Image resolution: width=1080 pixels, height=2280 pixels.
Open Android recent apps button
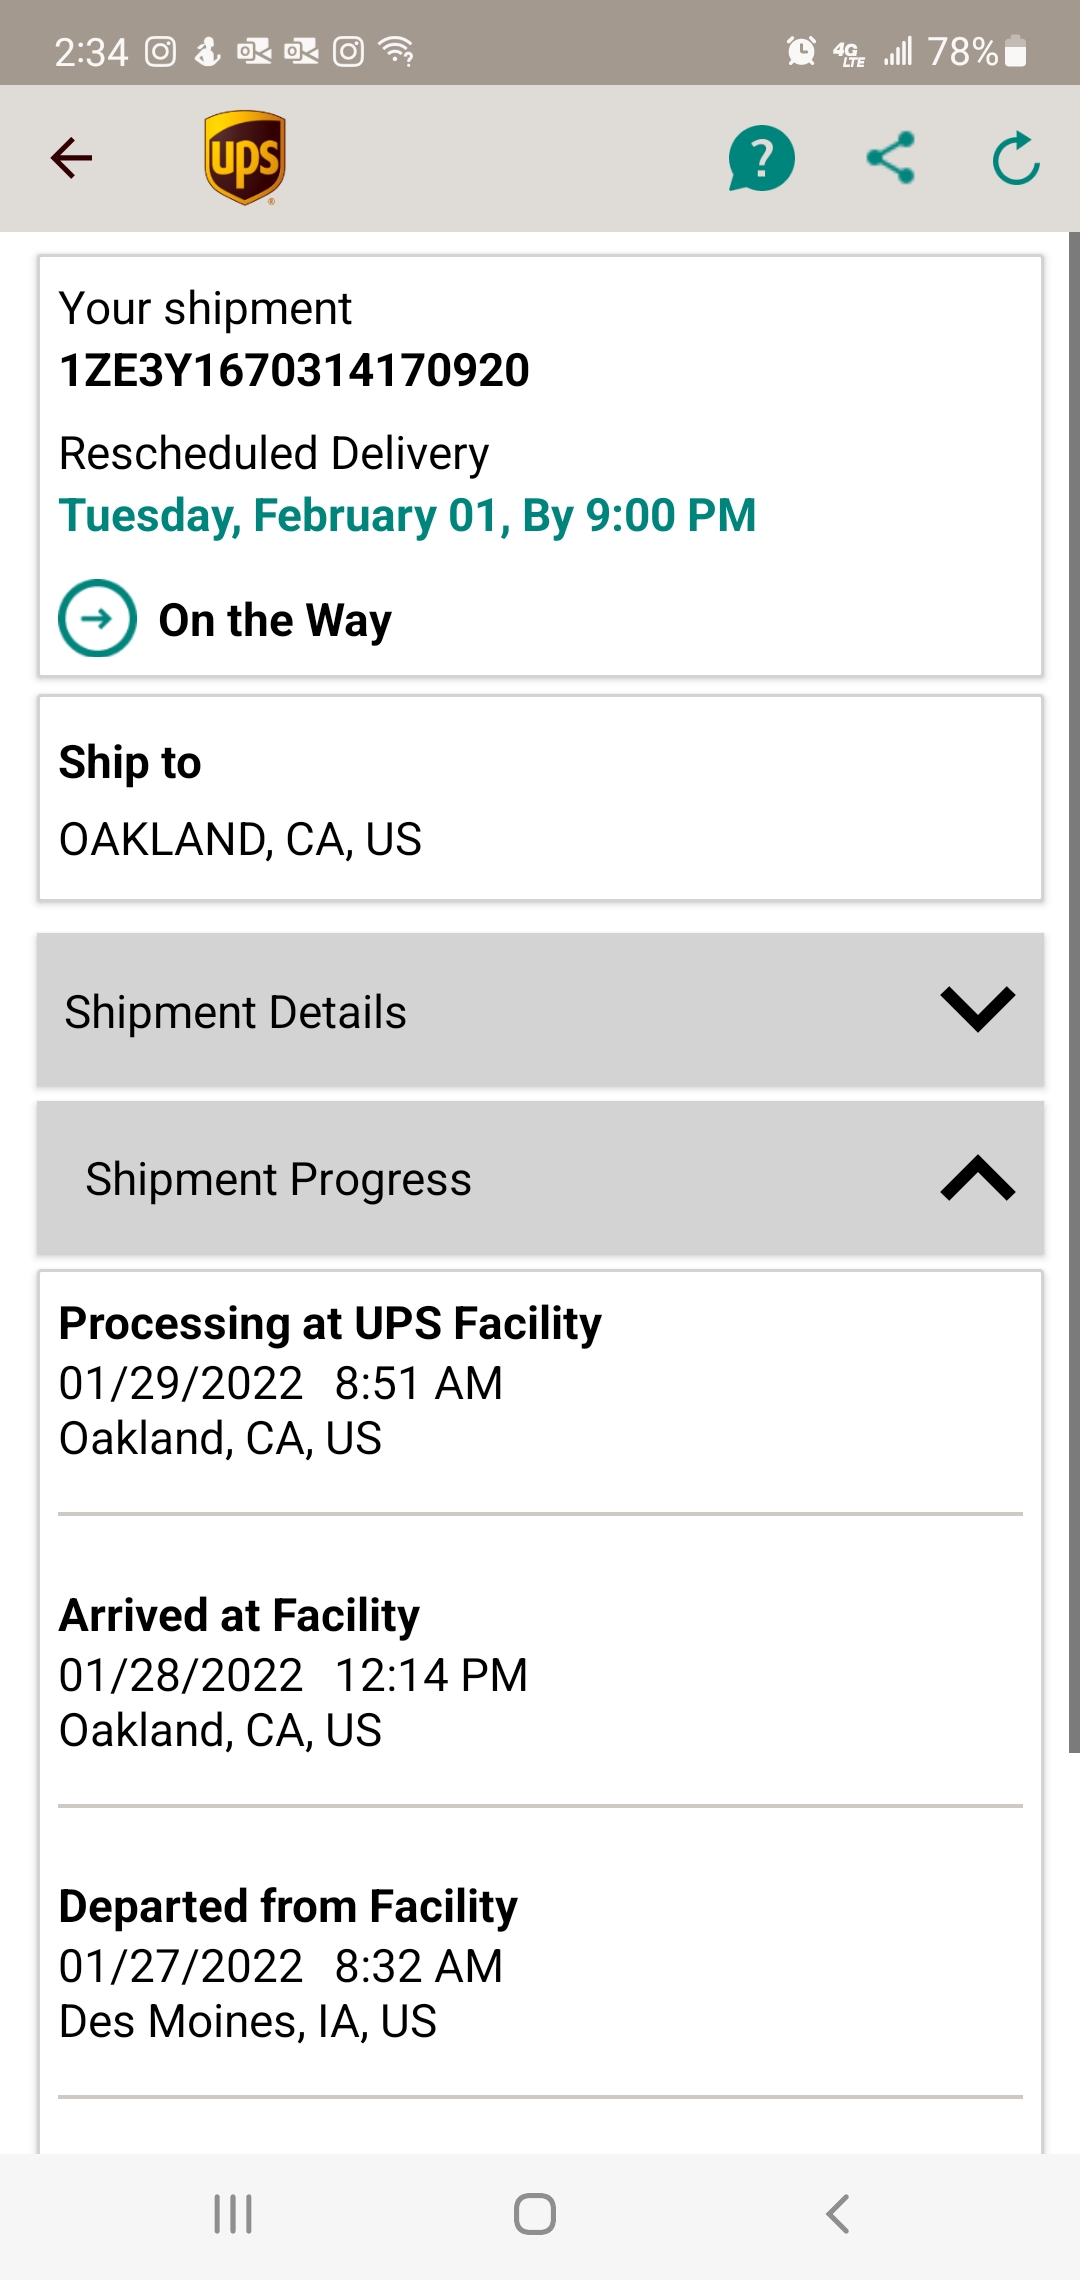click(x=233, y=2214)
